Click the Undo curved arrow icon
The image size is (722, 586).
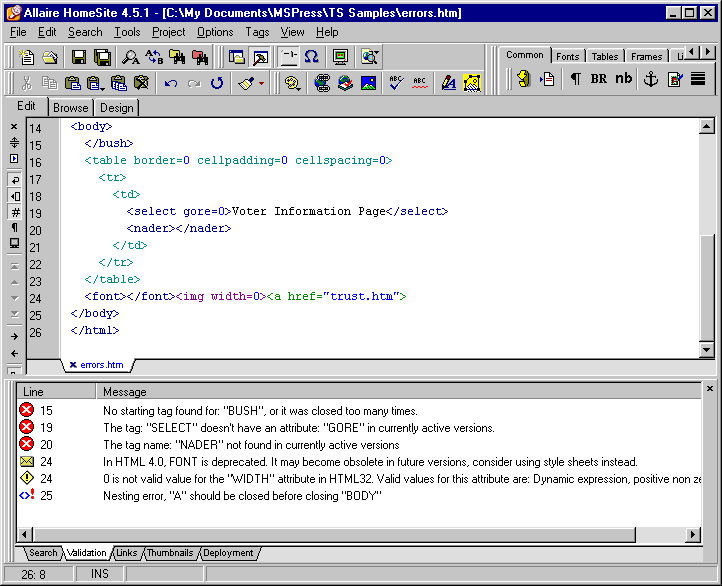[x=171, y=83]
